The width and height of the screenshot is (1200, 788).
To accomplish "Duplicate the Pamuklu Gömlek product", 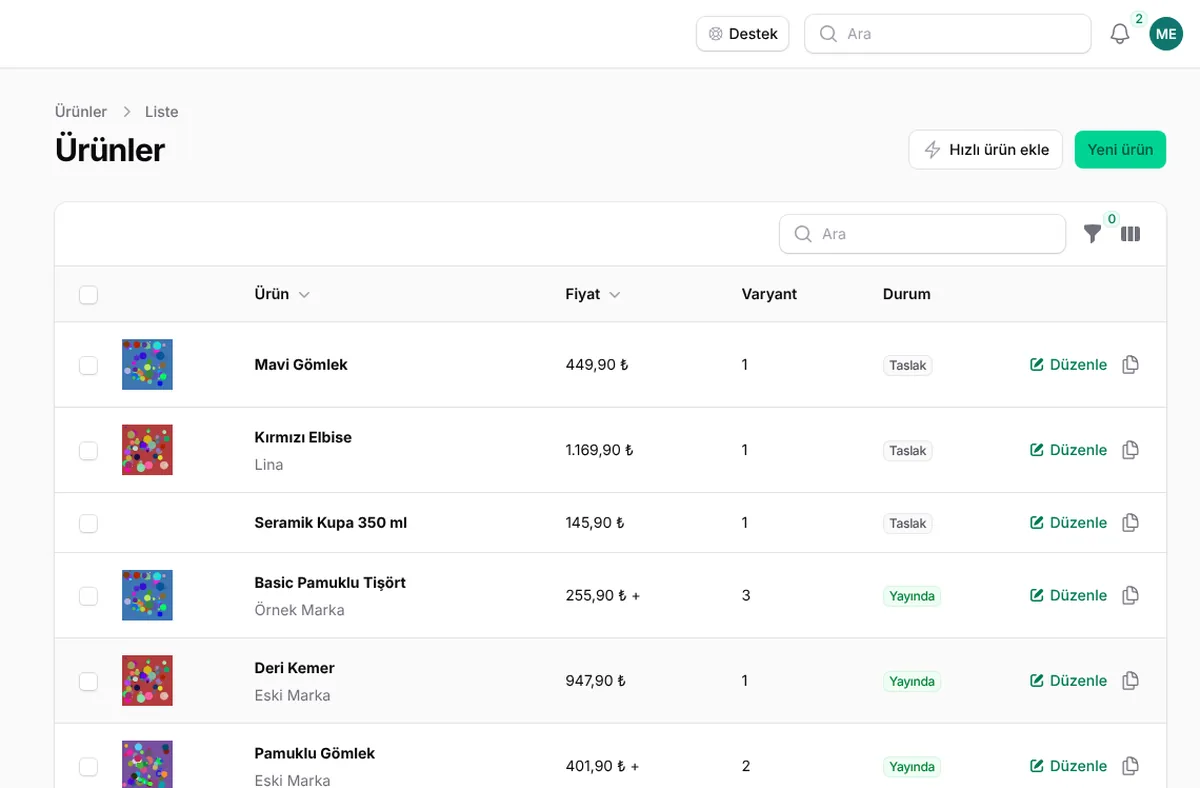I will 1130,766.
